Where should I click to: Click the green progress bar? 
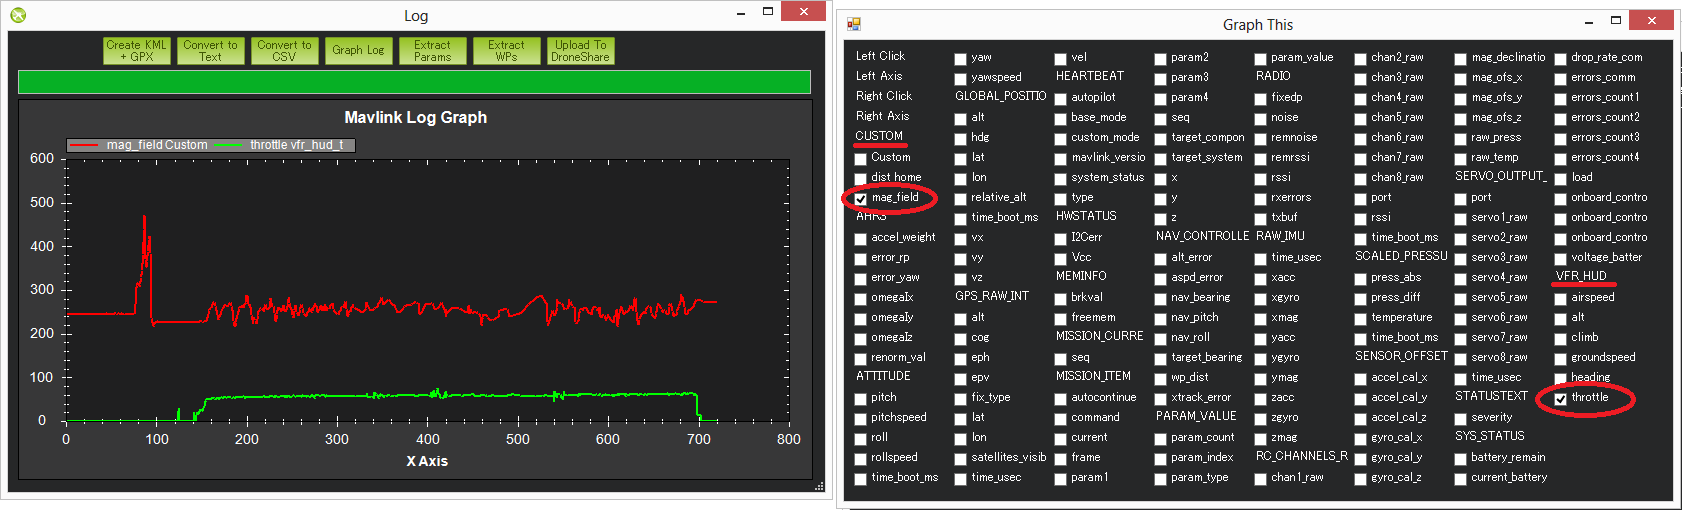click(414, 82)
